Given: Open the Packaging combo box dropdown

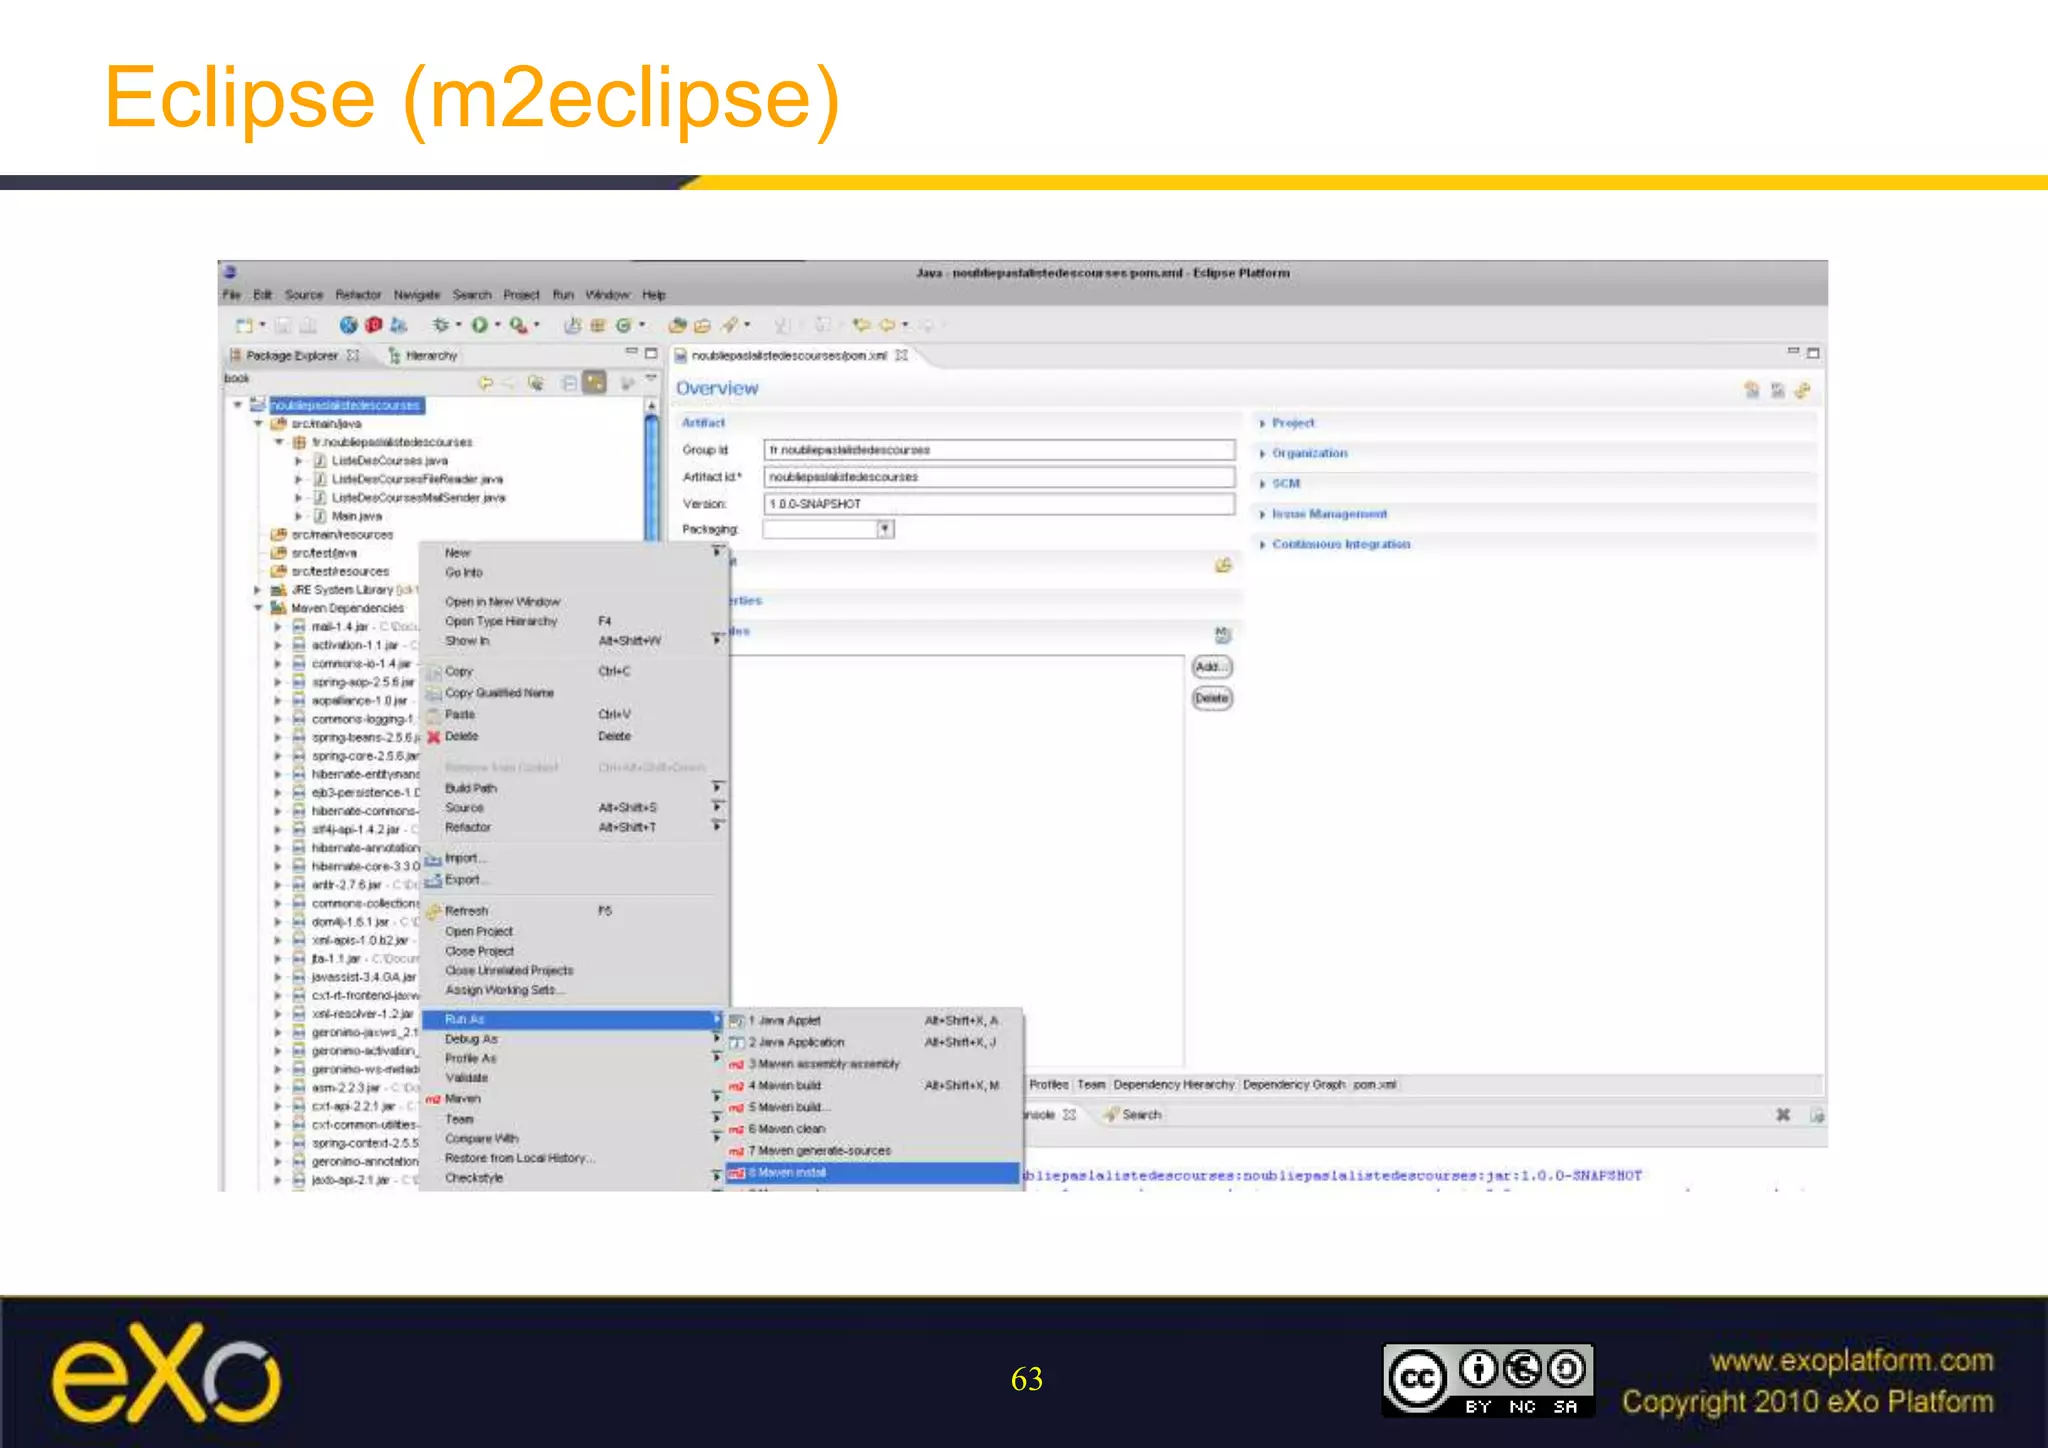Looking at the screenshot, I should [x=885, y=529].
